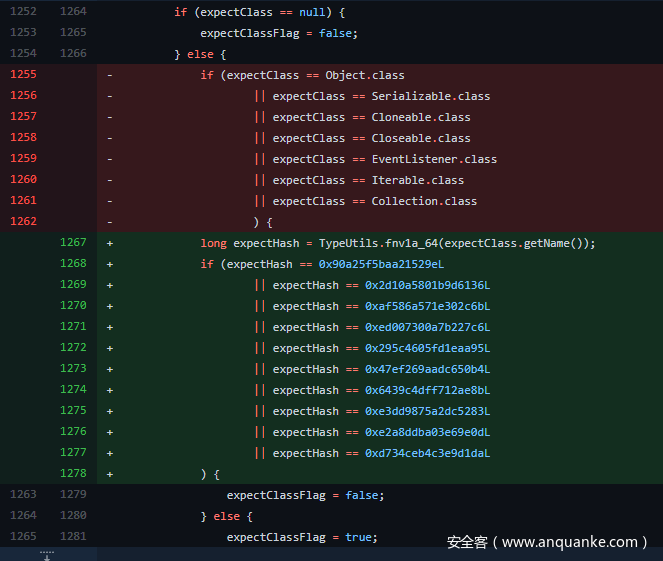The image size is (663, 561).
Task: Click the anquanke.com watermark link
Action: 547,542
